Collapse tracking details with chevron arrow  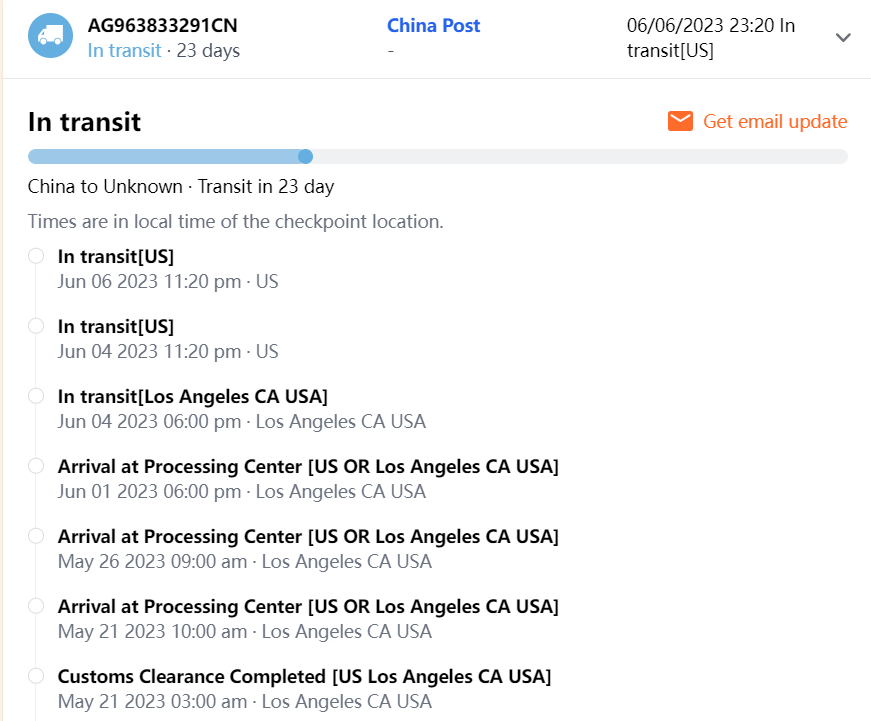pos(843,37)
